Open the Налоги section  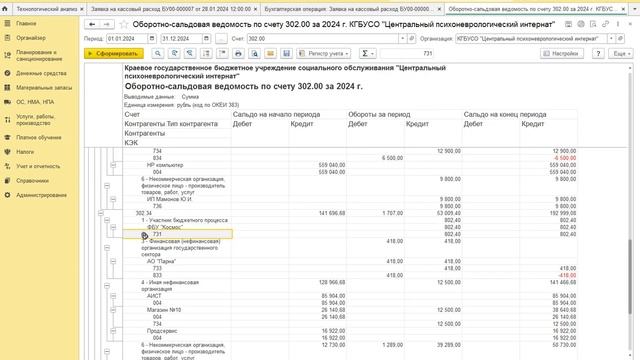click(x=25, y=152)
